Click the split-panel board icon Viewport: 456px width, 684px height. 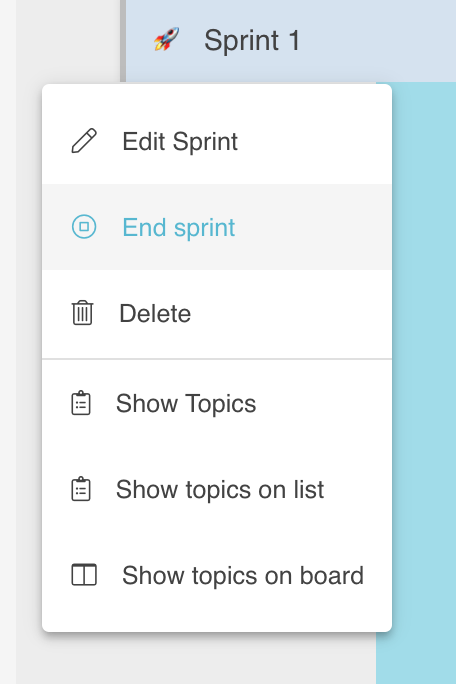84,575
